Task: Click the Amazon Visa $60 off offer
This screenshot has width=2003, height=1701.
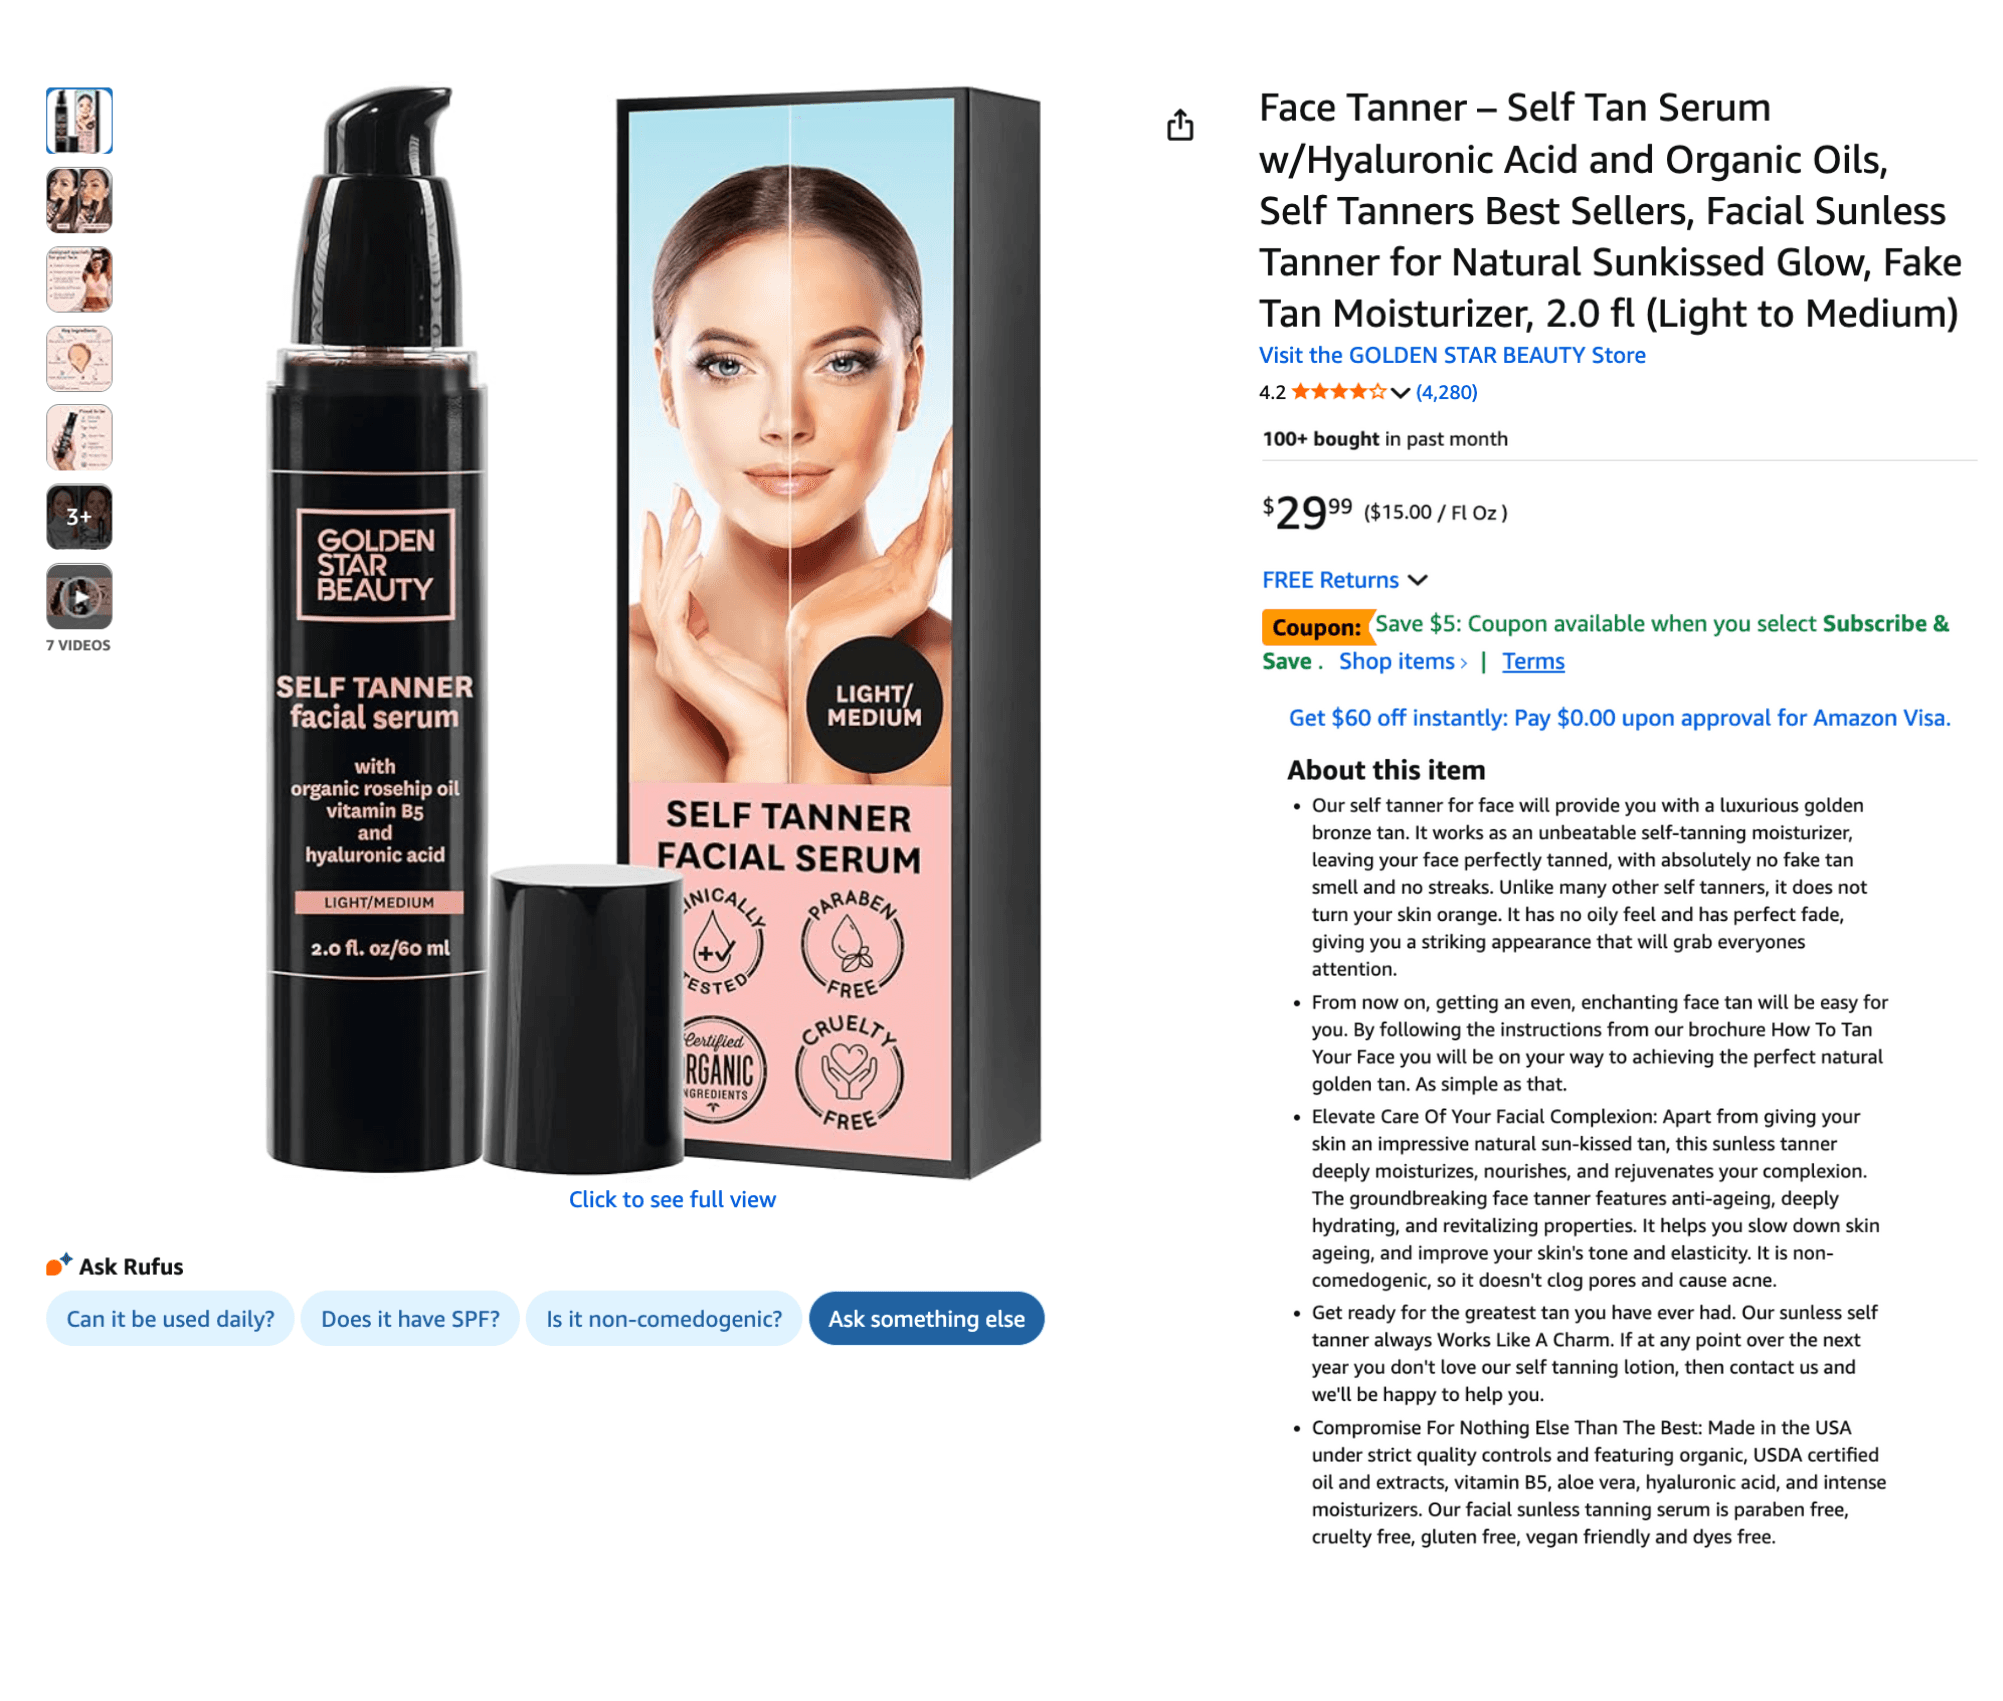Action: (1618, 718)
